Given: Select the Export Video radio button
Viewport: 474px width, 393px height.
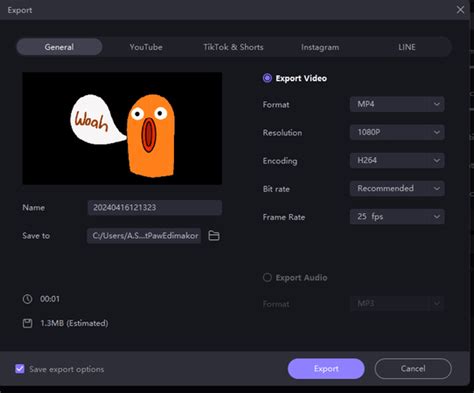Looking at the screenshot, I should pos(267,78).
